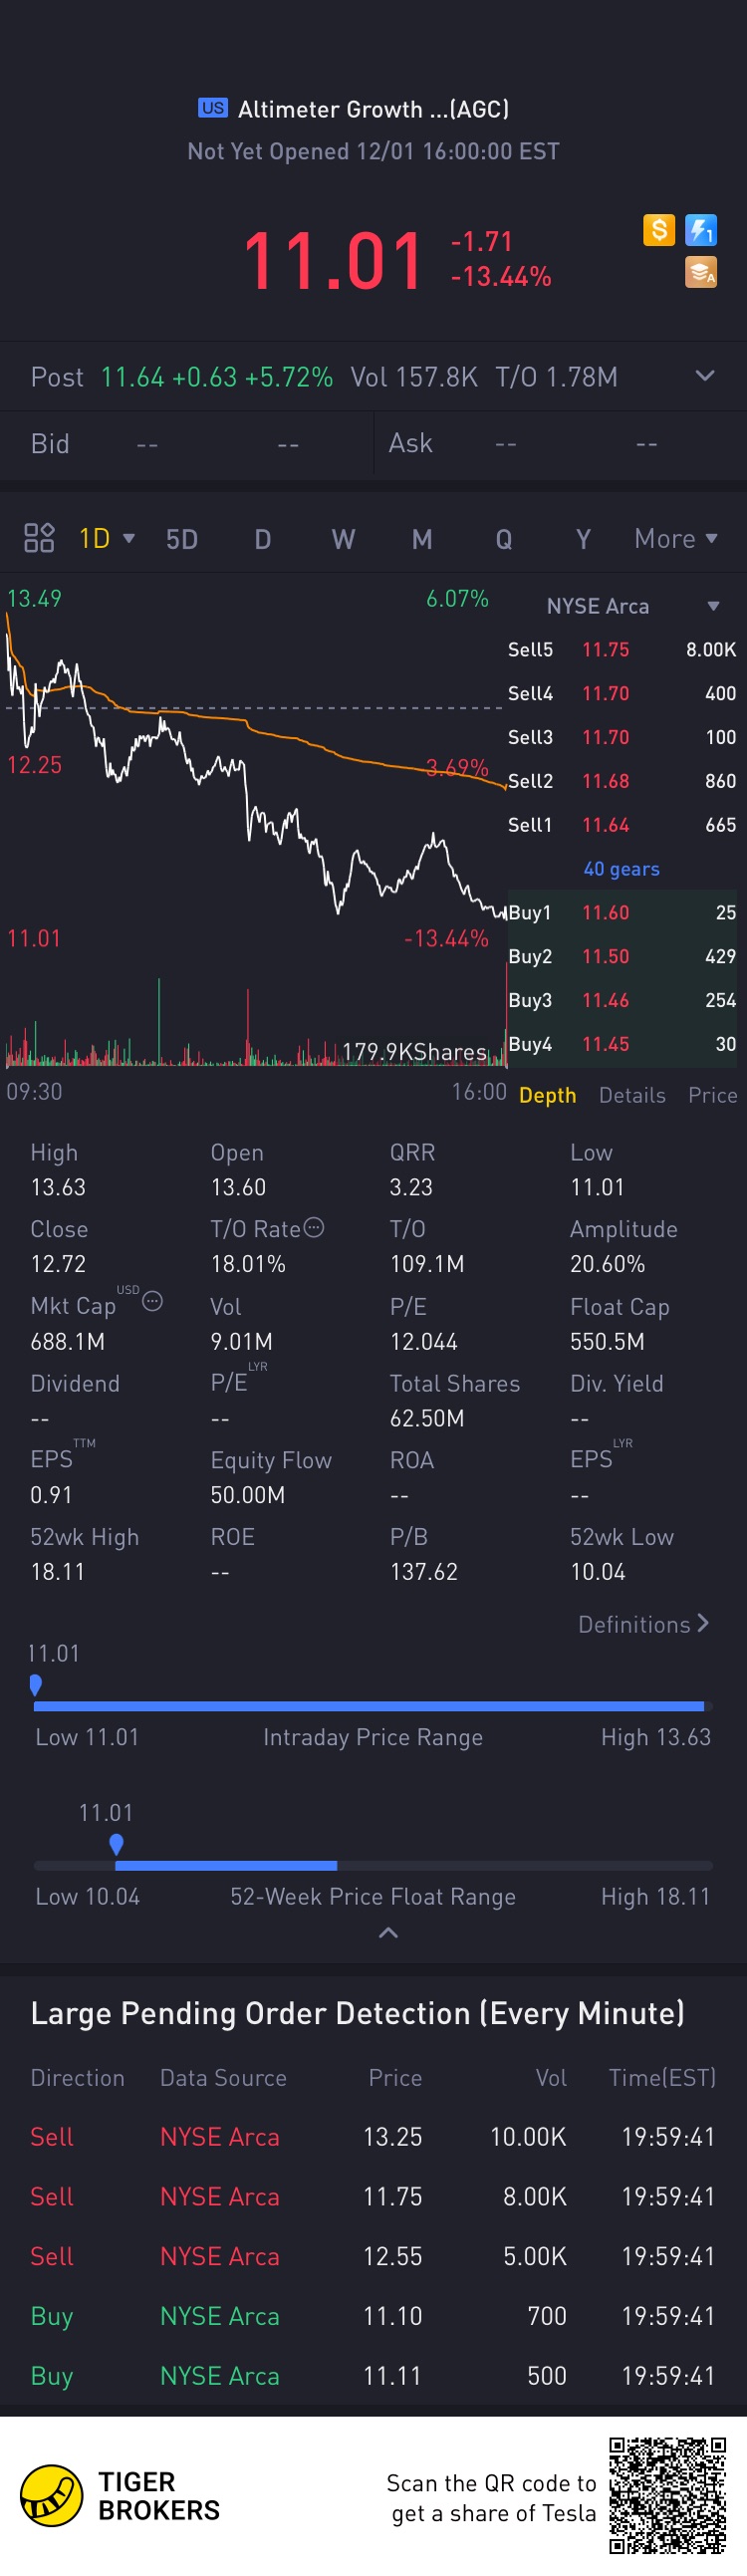
Task: Tap the Bid quote row
Action: click(x=186, y=444)
